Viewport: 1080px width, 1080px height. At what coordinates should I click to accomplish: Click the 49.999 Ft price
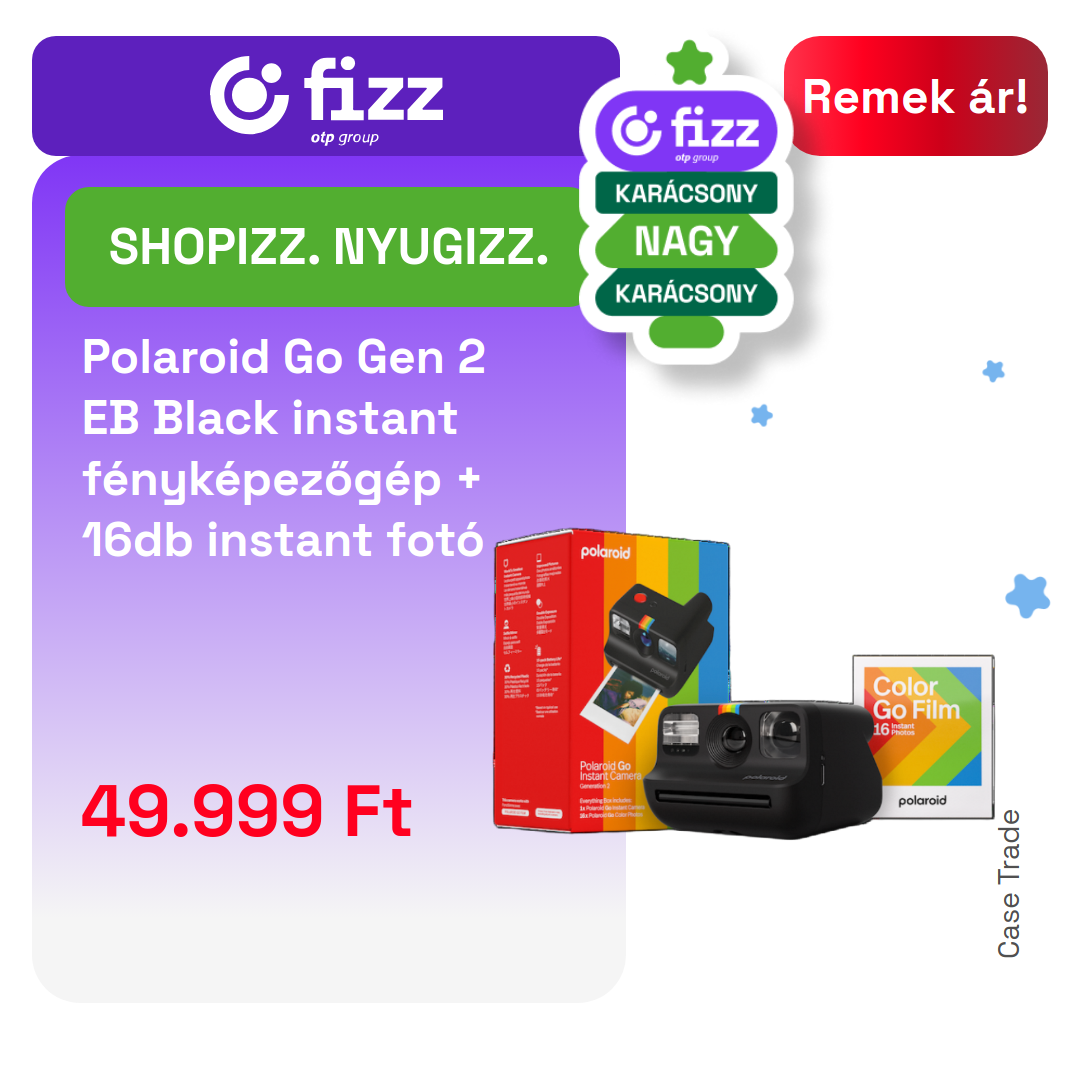247,811
